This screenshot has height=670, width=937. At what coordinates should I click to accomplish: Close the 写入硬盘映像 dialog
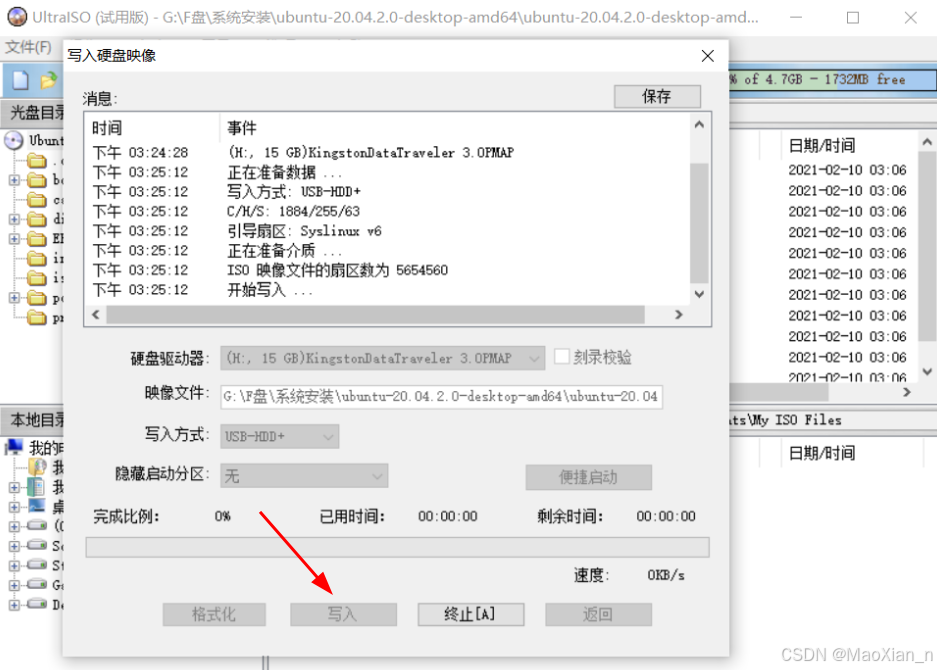pyautogui.click(x=708, y=56)
